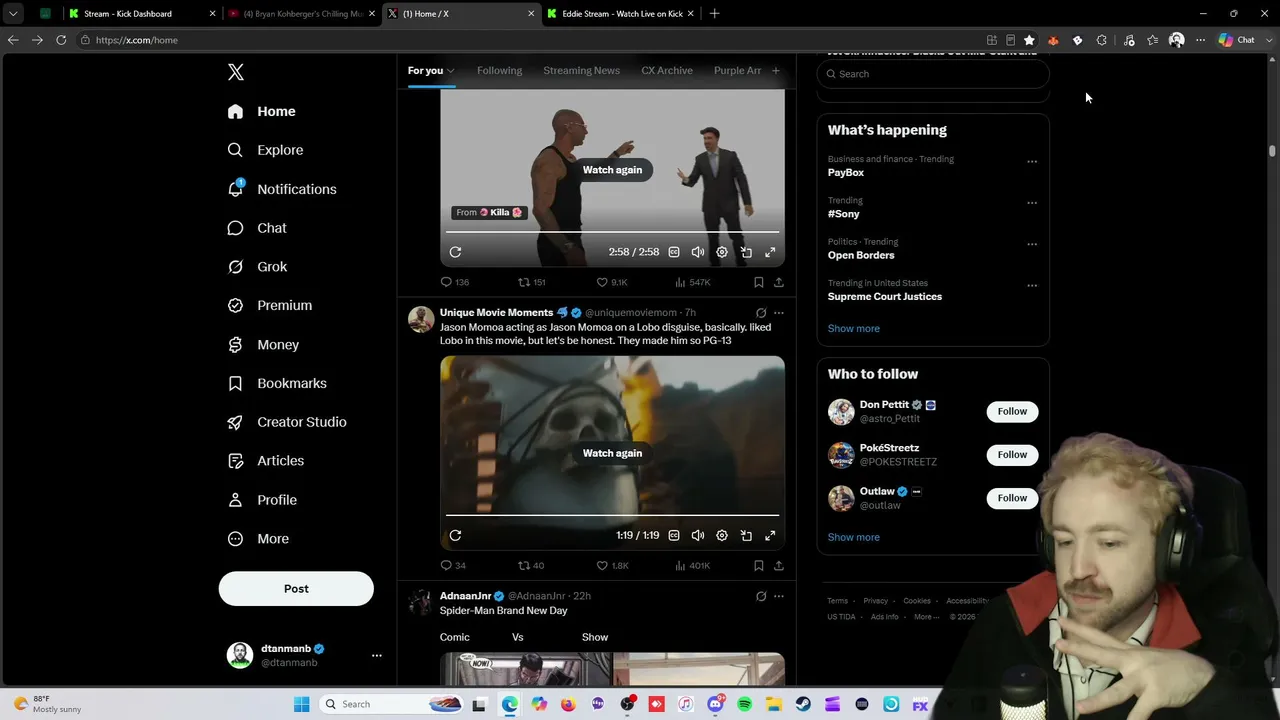The image size is (1280, 720).
Task: Like the post with 9.1K likes
Action: [611, 282]
